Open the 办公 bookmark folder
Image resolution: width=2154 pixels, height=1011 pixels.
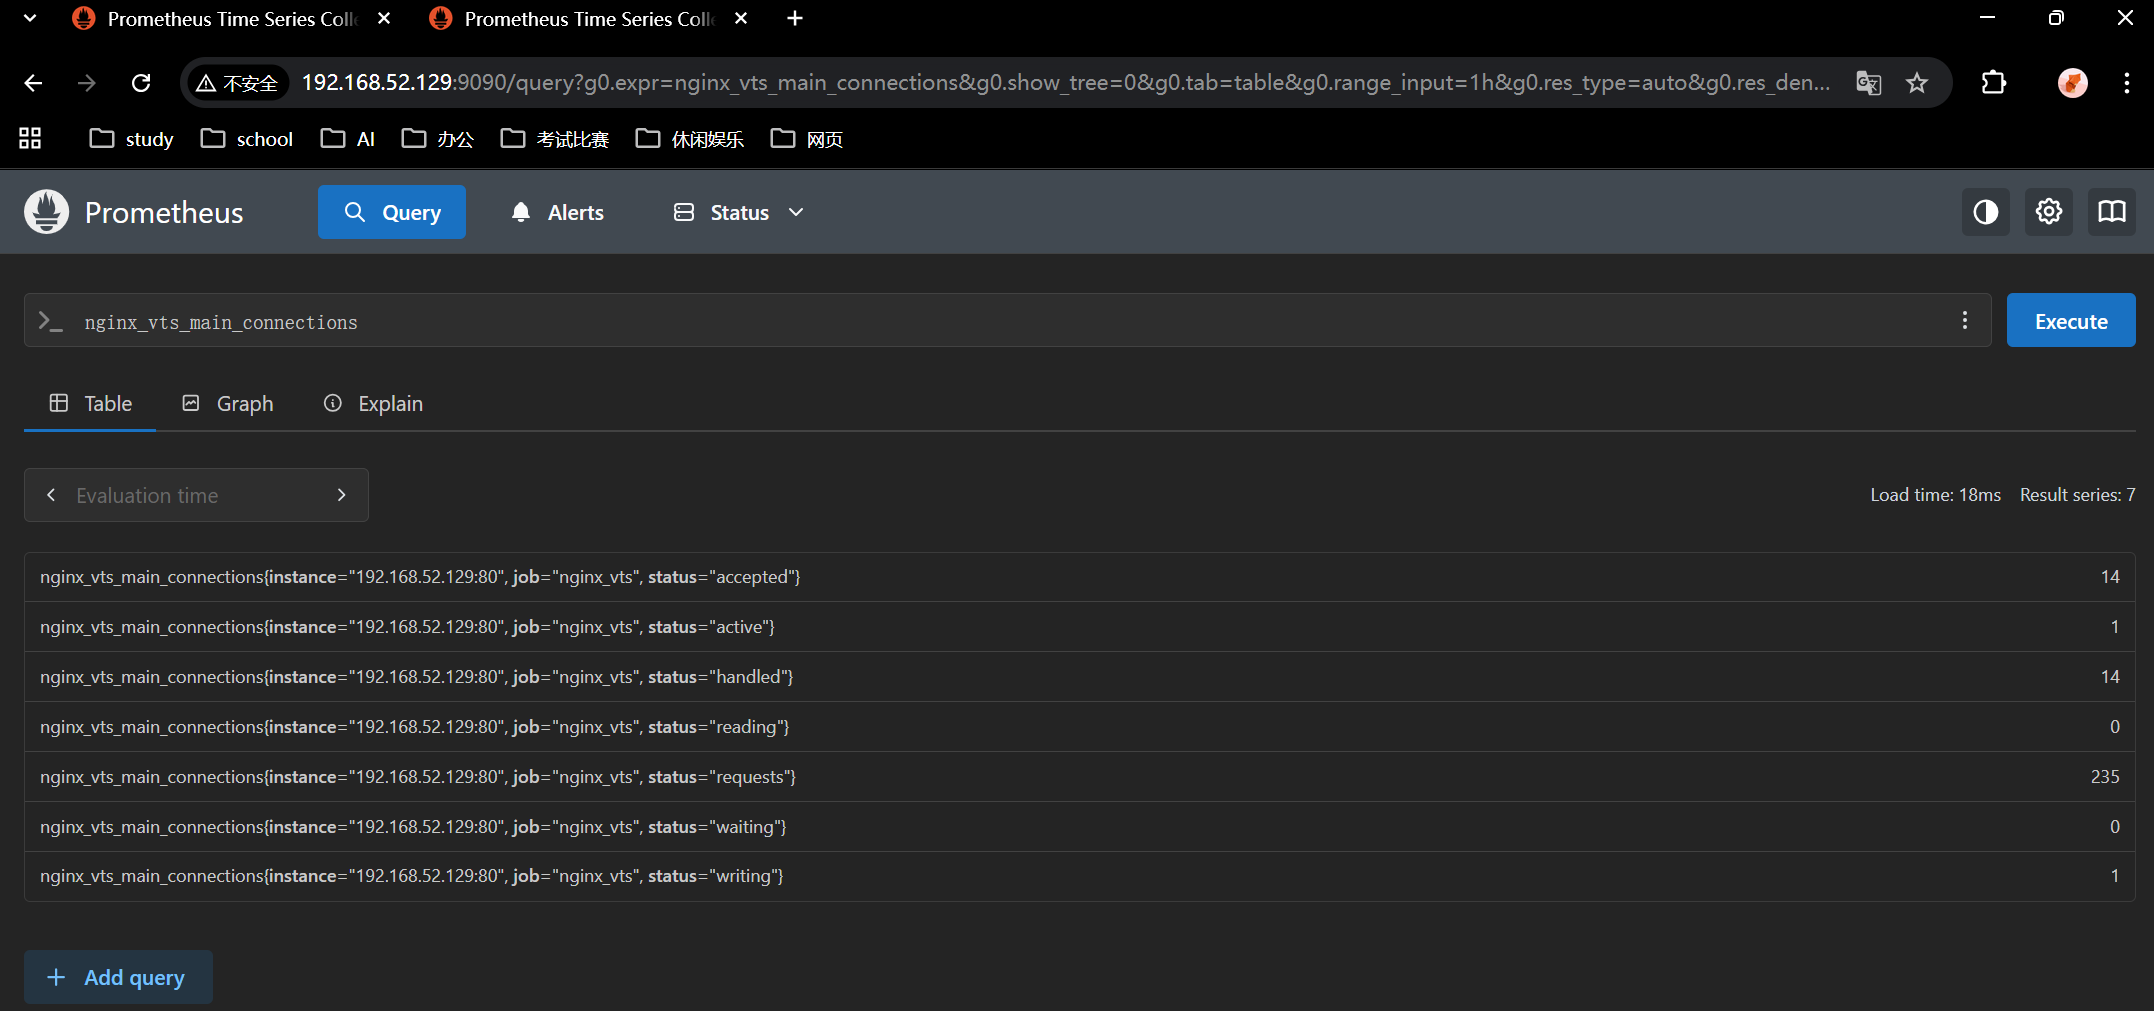pyautogui.click(x=438, y=139)
